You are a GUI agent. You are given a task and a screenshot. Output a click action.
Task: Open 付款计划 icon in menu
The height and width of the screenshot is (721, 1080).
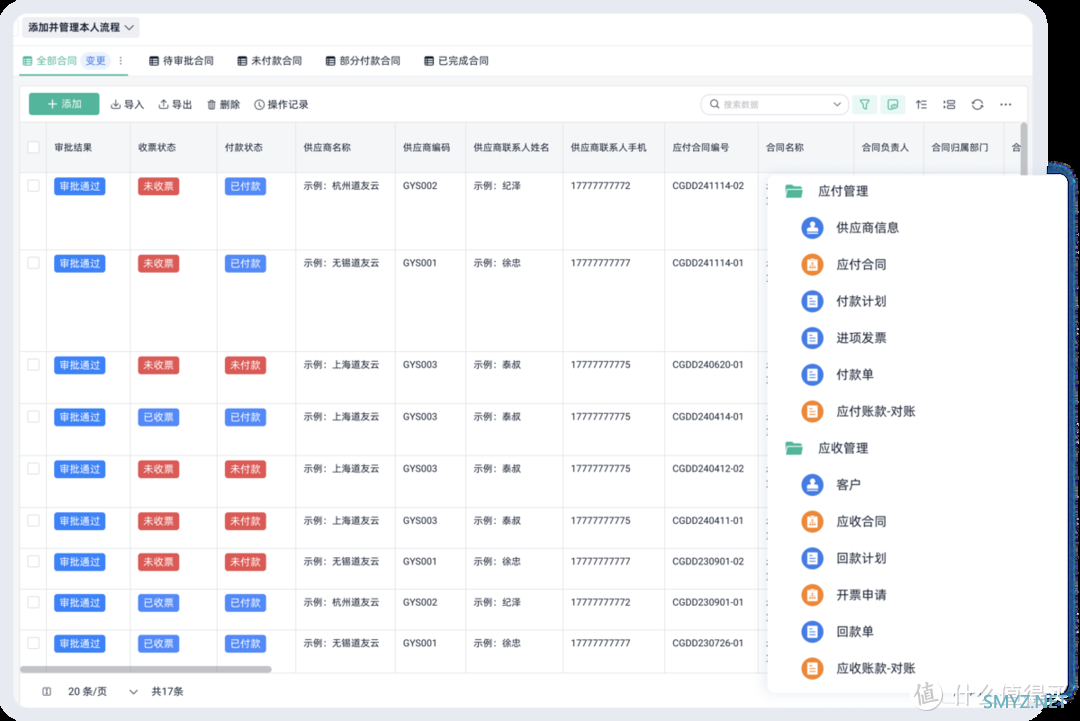coord(812,301)
